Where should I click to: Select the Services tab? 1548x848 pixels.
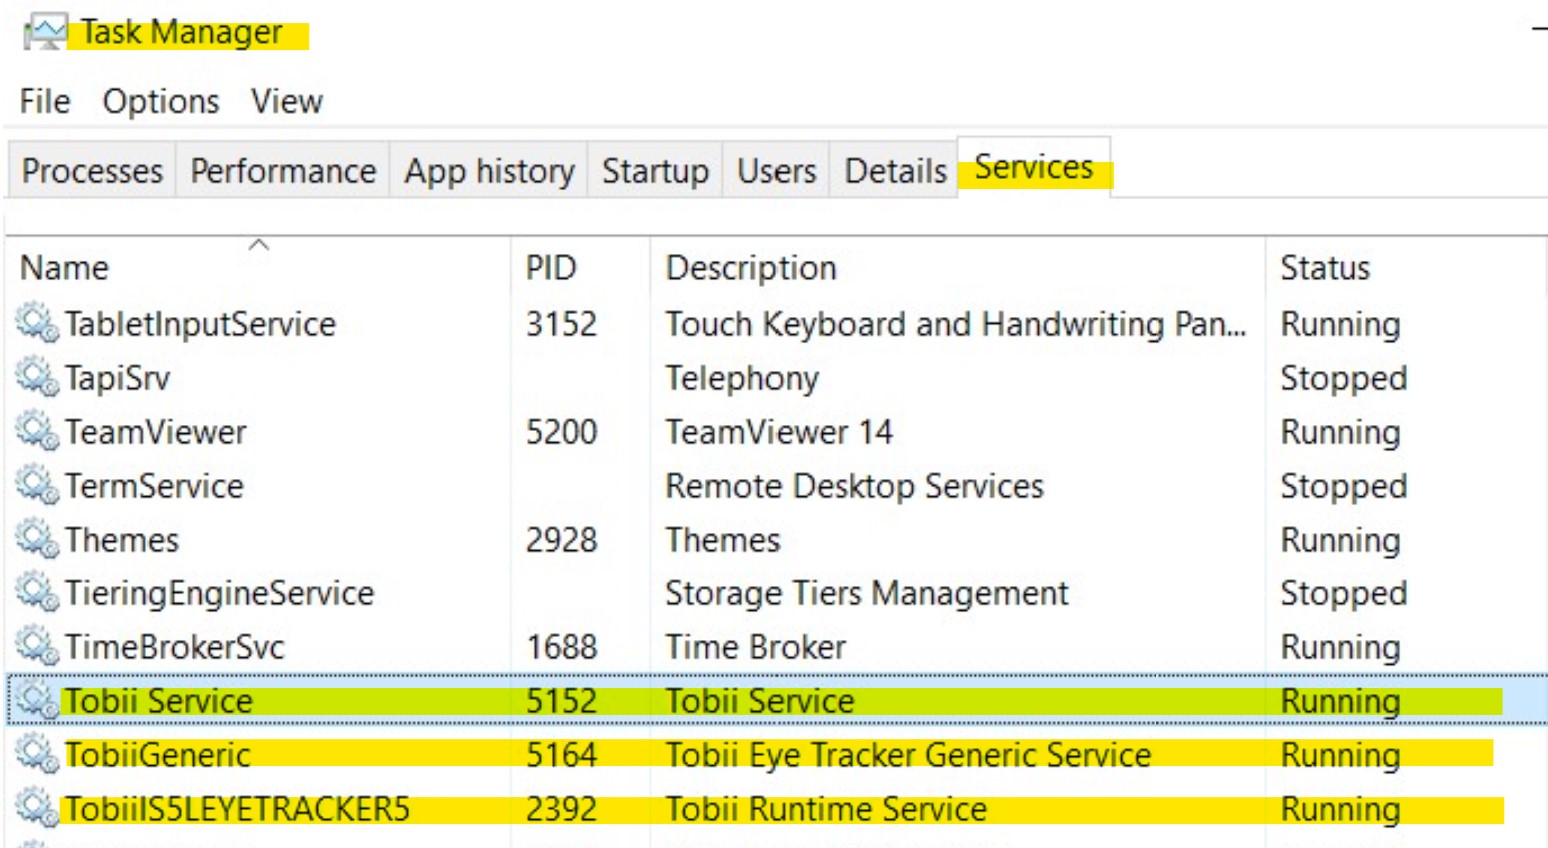(x=1034, y=167)
